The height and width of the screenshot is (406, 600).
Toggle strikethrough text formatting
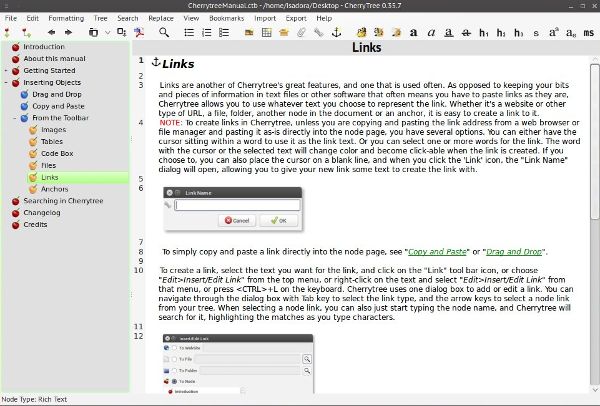466,33
